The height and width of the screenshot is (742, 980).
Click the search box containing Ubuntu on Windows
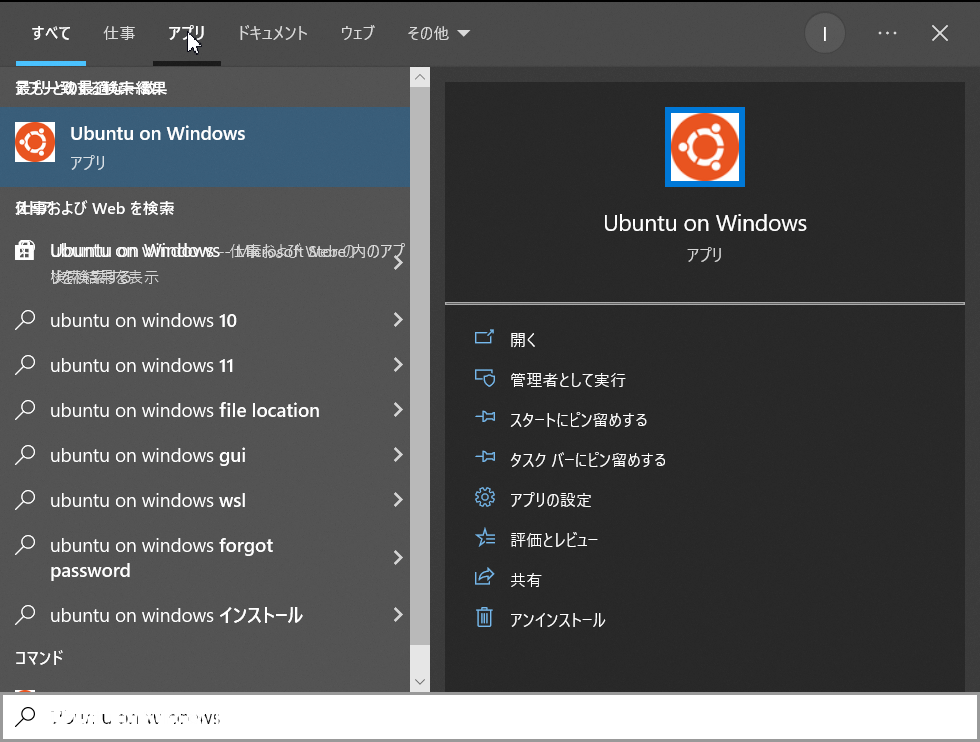[490, 717]
